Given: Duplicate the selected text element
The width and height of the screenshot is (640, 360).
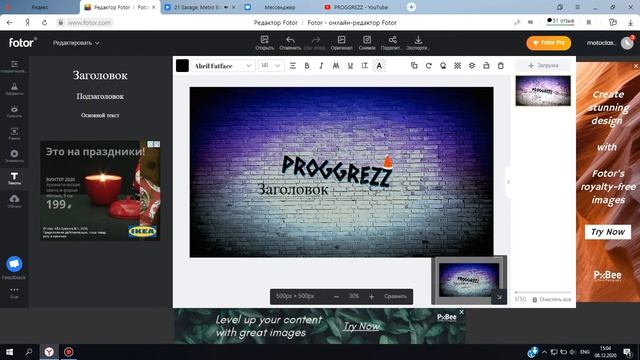Looking at the screenshot, I should click(x=414, y=66).
